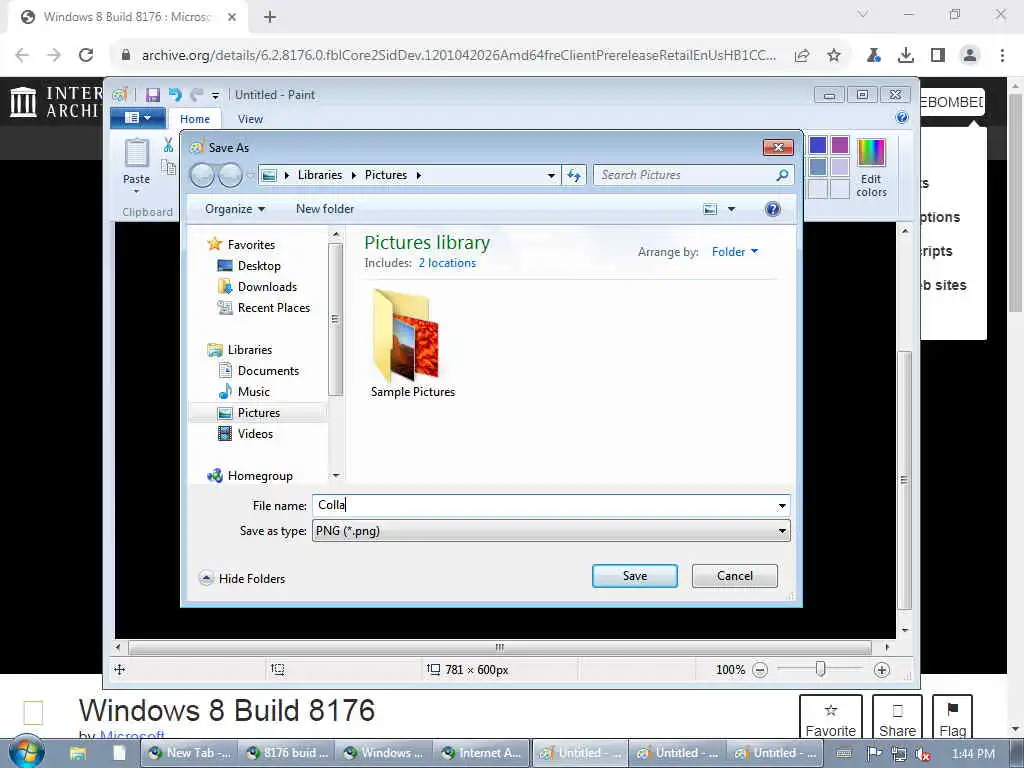Select Videos library in navigation pane

click(x=255, y=434)
